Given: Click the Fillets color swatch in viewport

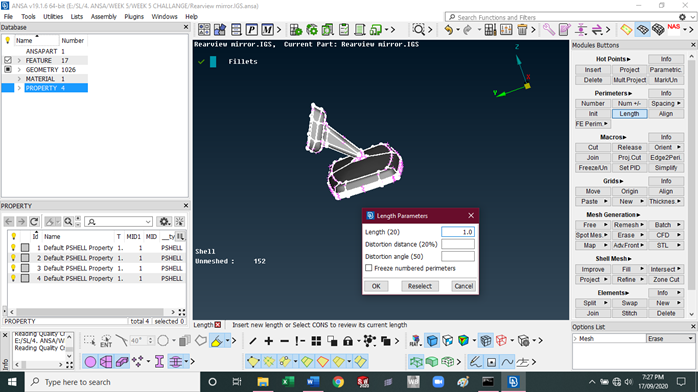Looking at the screenshot, I should (x=213, y=61).
